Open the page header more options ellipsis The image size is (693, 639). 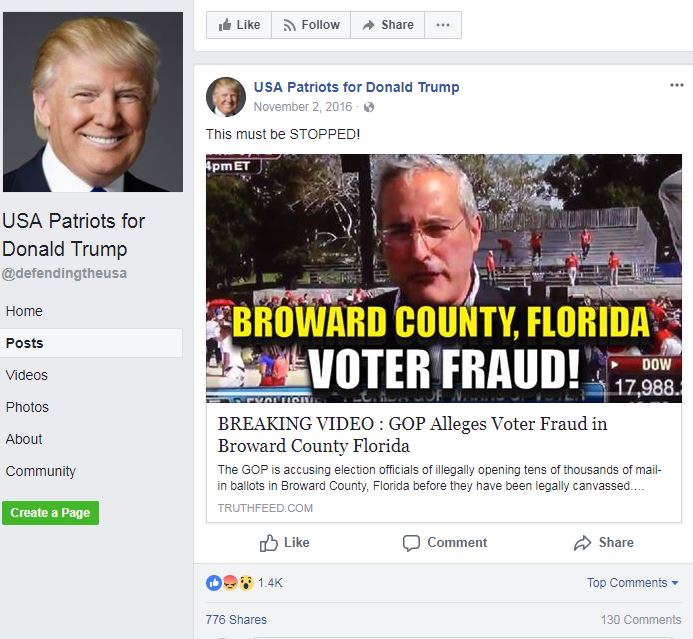pyautogui.click(x=443, y=25)
